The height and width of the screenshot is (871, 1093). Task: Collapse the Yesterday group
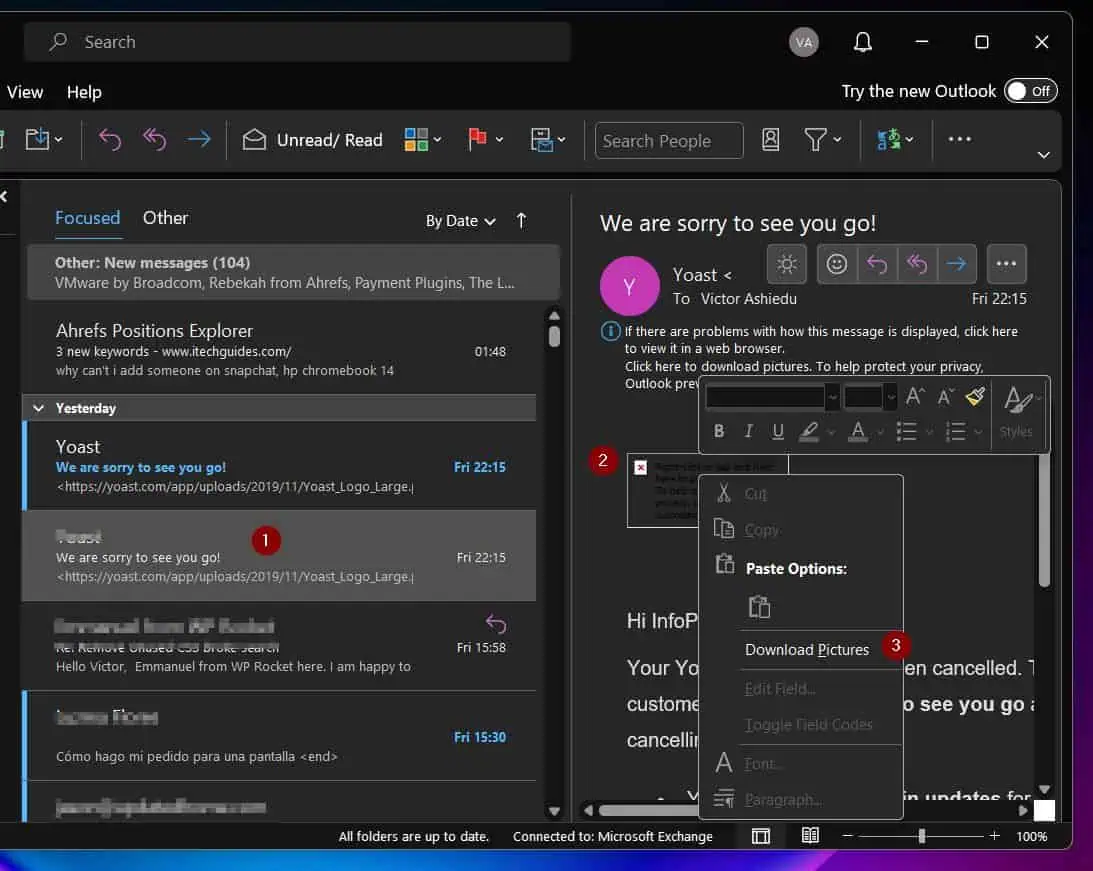pyautogui.click(x=39, y=408)
